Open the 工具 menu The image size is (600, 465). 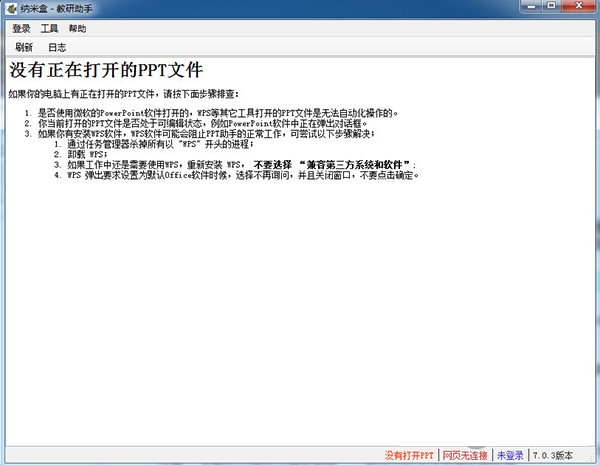49,29
